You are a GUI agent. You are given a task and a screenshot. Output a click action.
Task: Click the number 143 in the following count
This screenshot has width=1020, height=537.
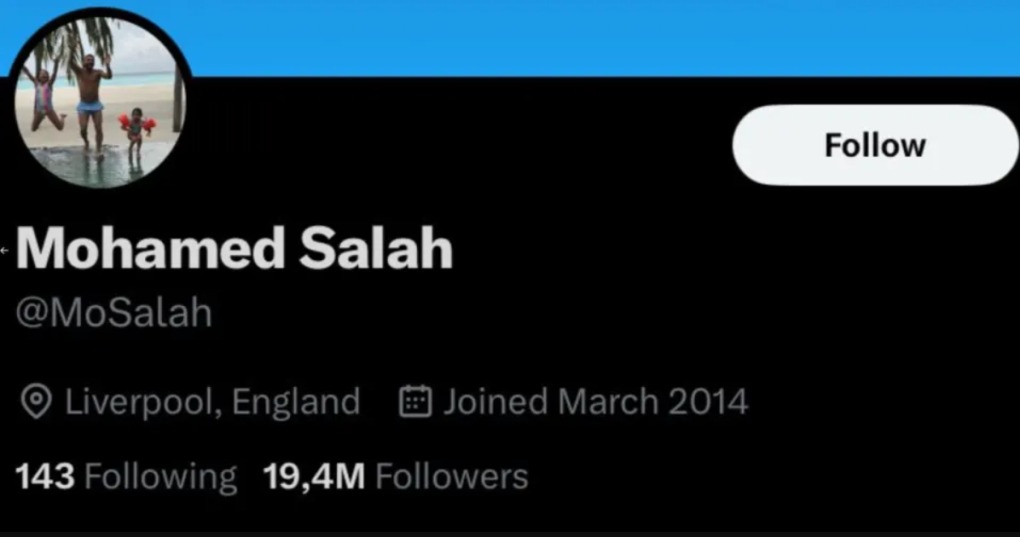[x=45, y=477]
